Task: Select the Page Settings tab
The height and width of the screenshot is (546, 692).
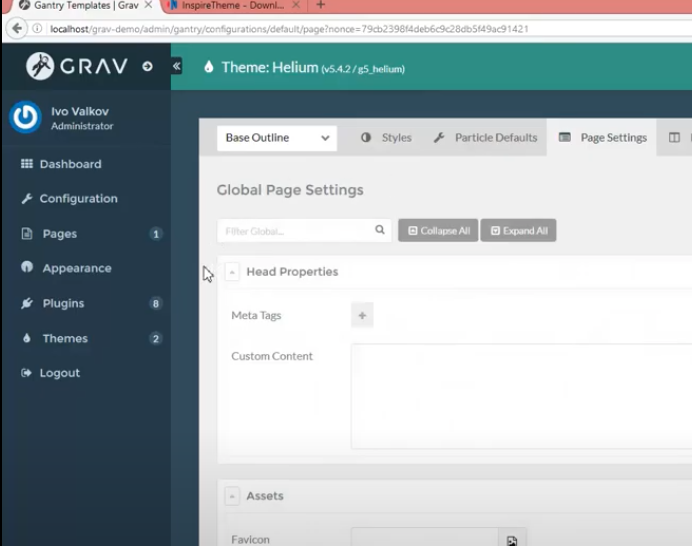Action: pyautogui.click(x=602, y=138)
